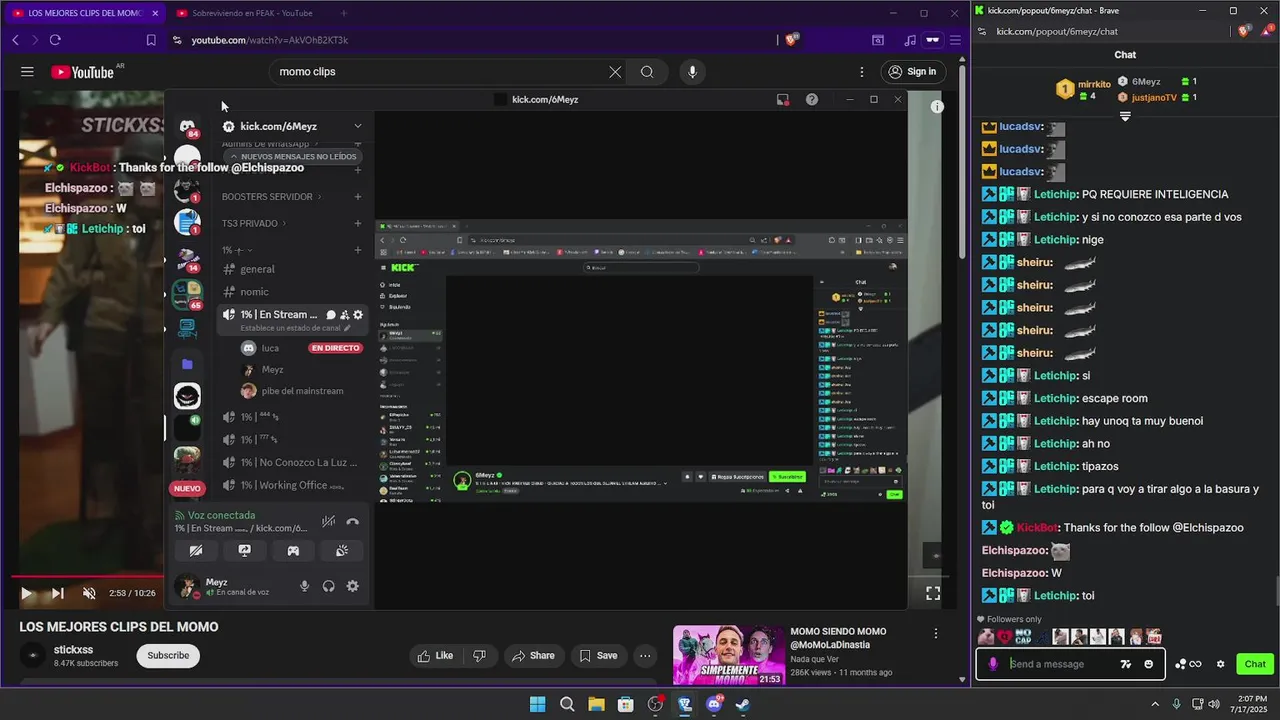Save the video to a playlist
The height and width of the screenshot is (720, 1280).
(598, 656)
